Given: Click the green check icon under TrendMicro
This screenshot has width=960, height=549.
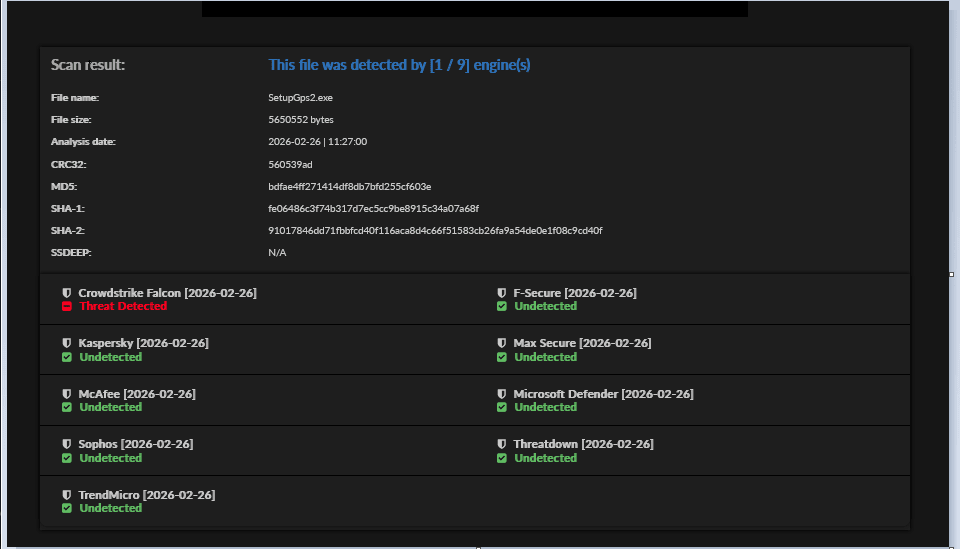Looking at the screenshot, I should [x=67, y=508].
